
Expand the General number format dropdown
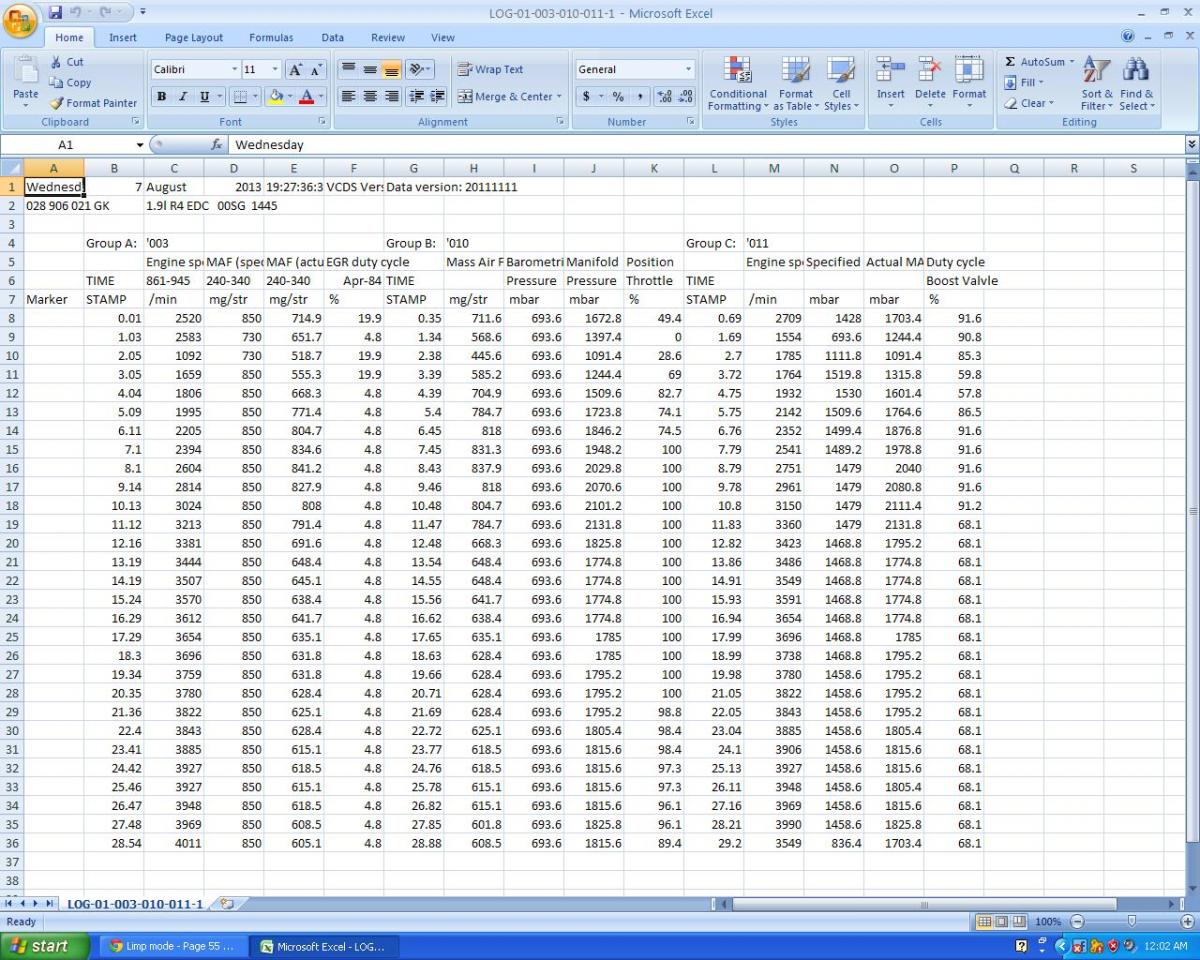(x=688, y=70)
